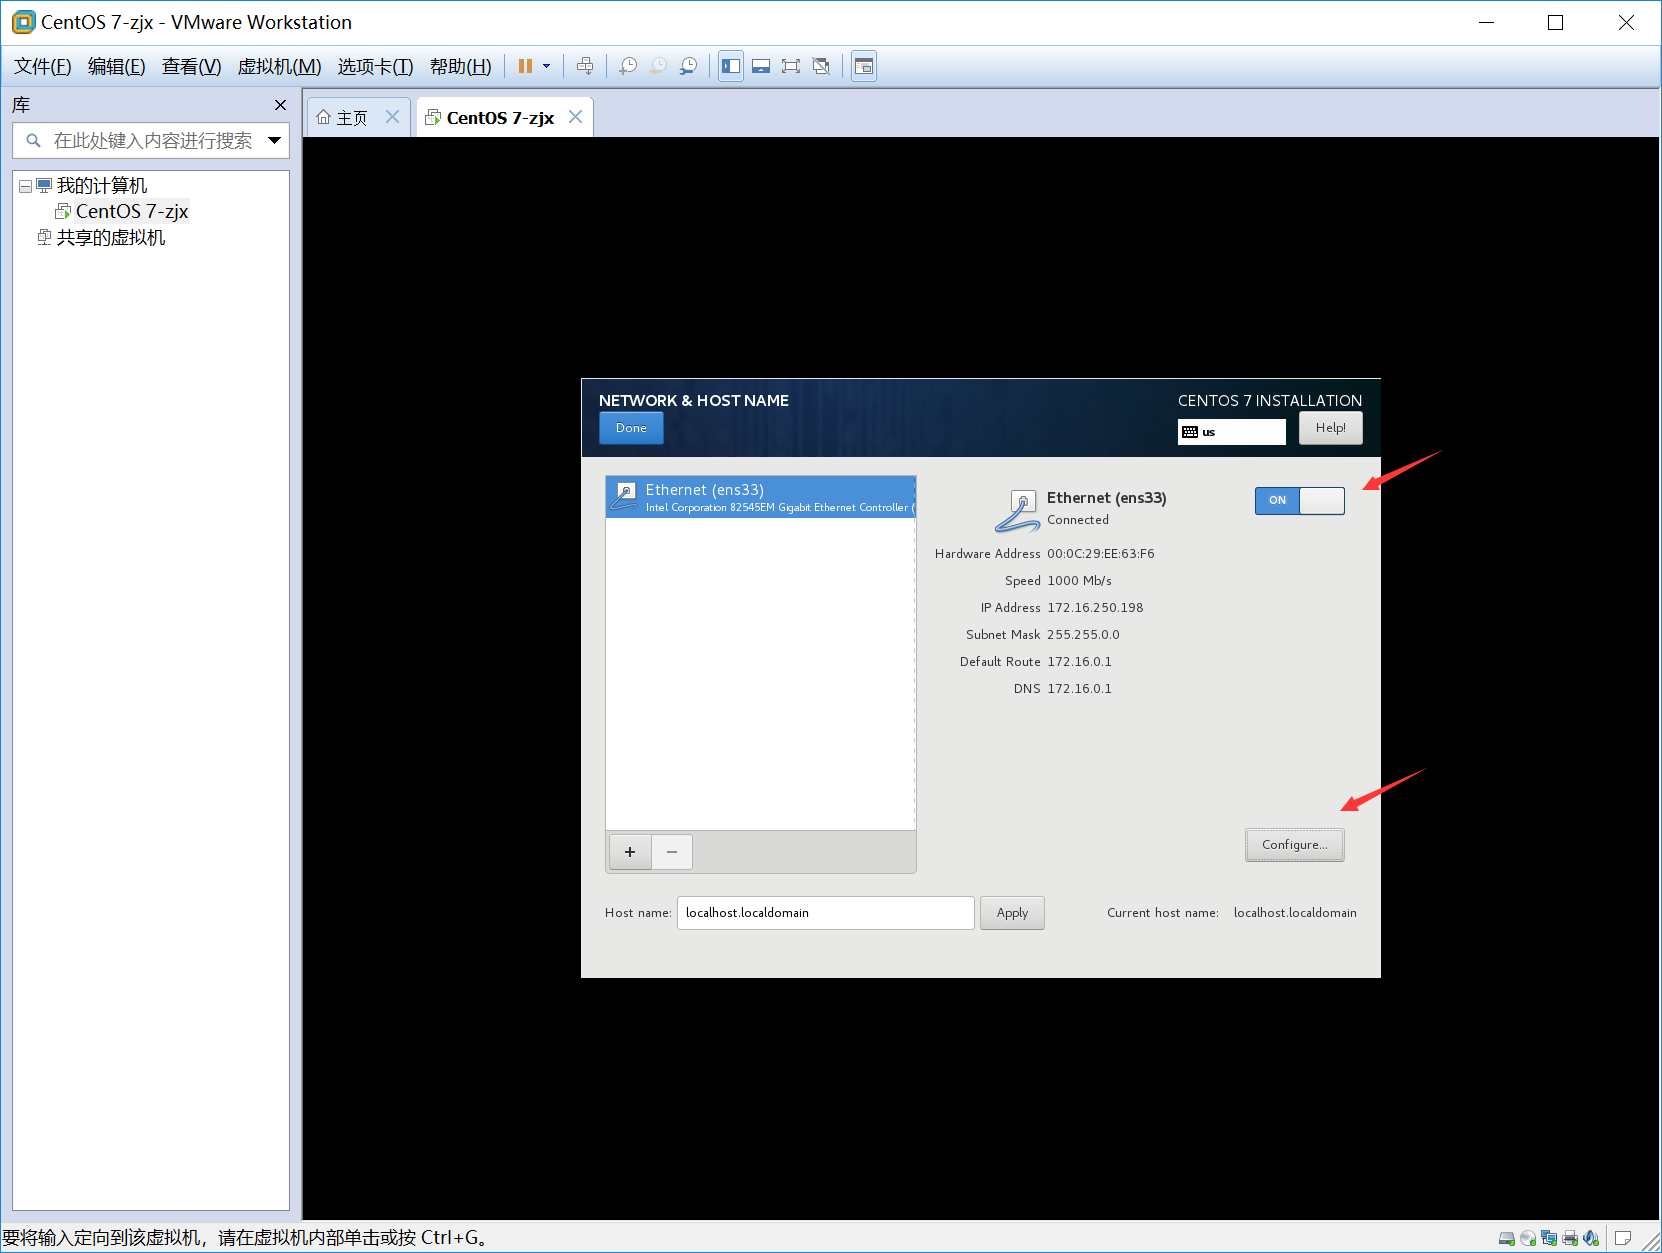Close the 库 library panel
This screenshot has width=1662, height=1253.
click(280, 105)
